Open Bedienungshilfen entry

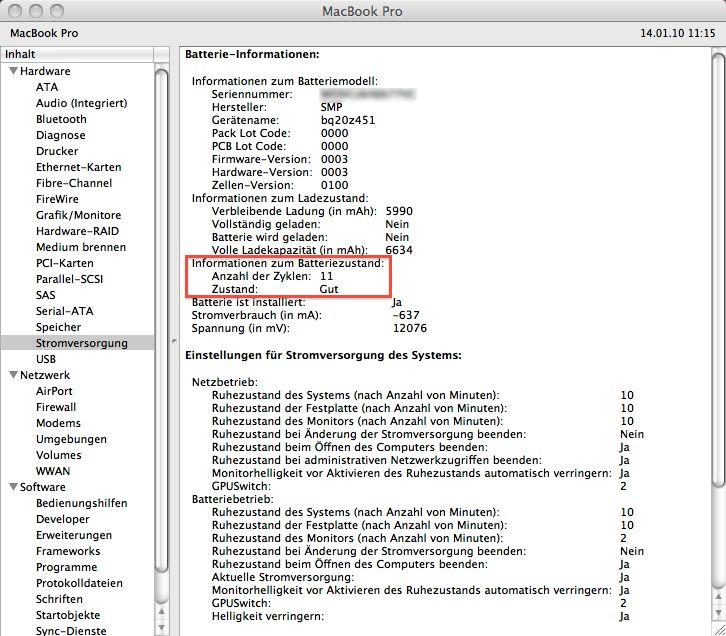click(x=81, y=503)
